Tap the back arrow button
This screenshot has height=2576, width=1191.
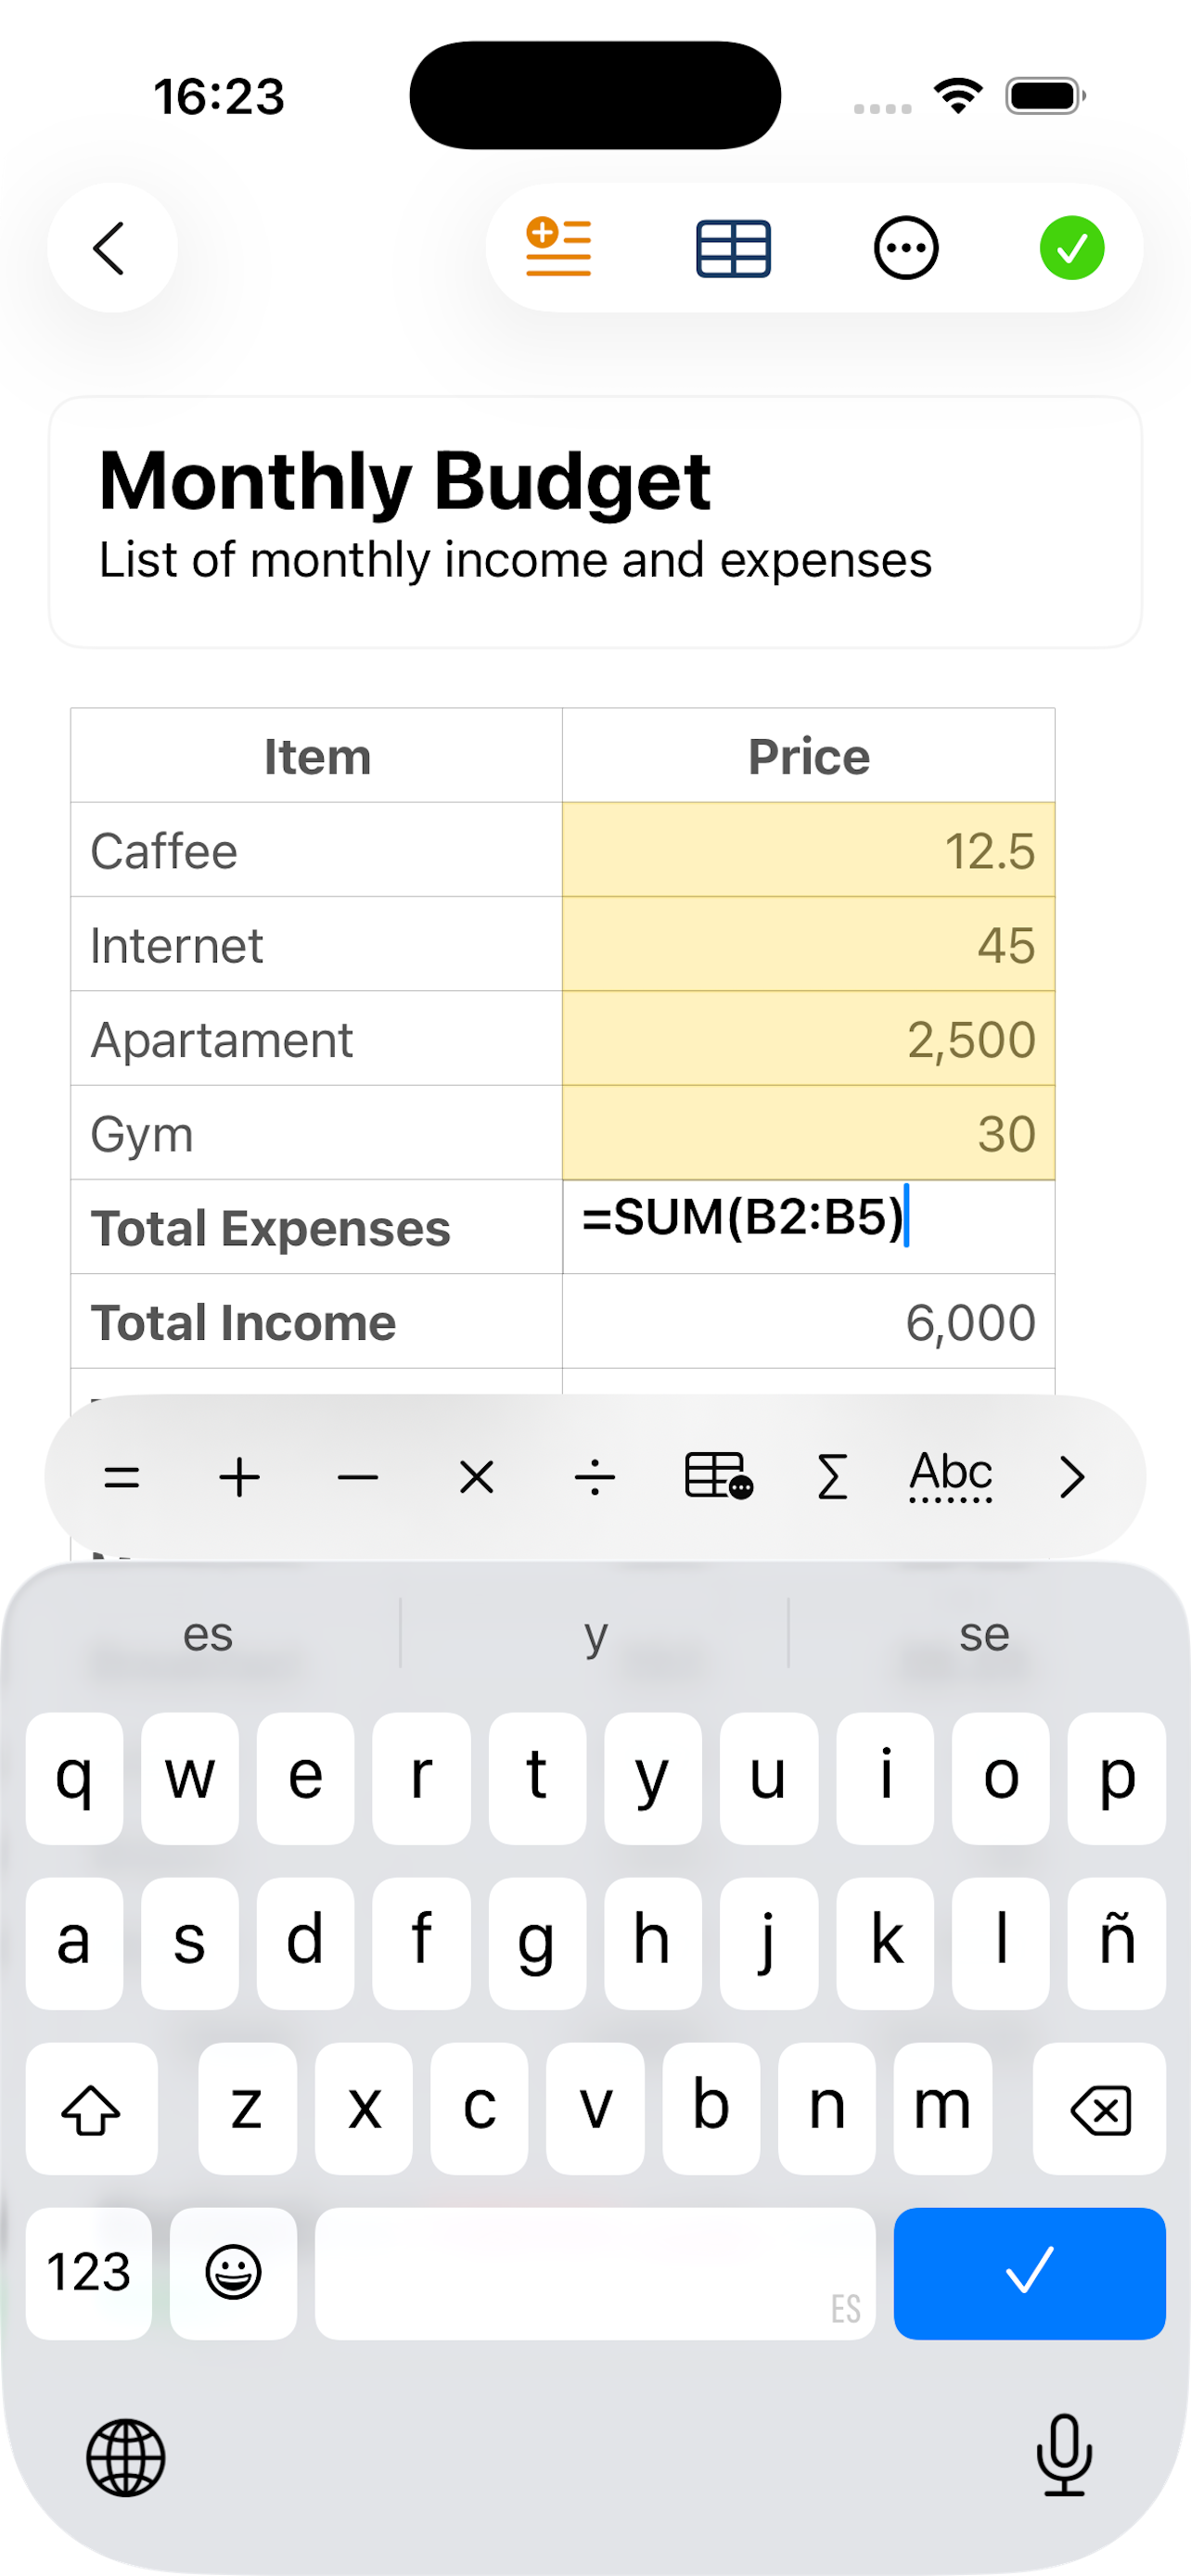coord(111,248)
